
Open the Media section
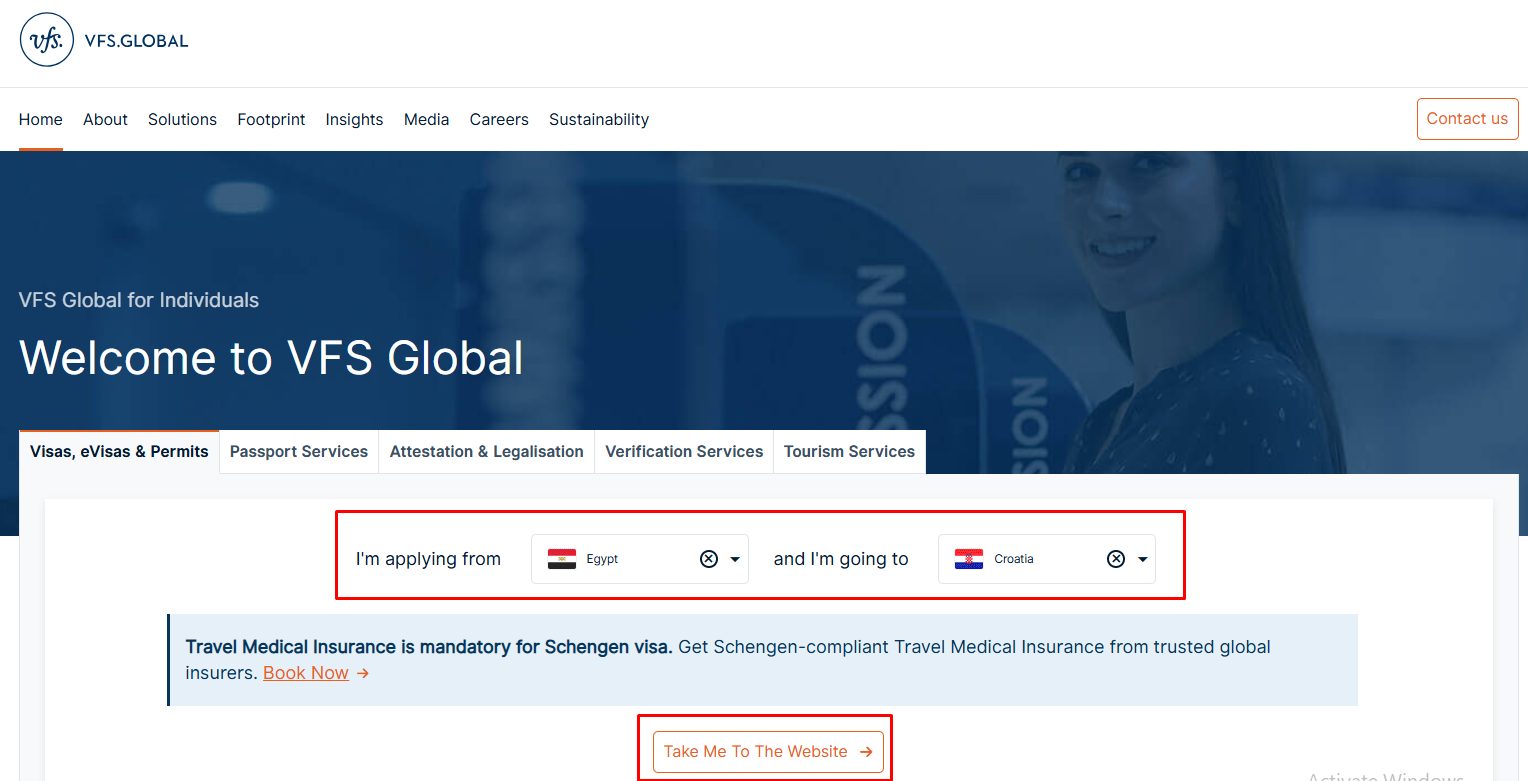[x=426, y=119]
